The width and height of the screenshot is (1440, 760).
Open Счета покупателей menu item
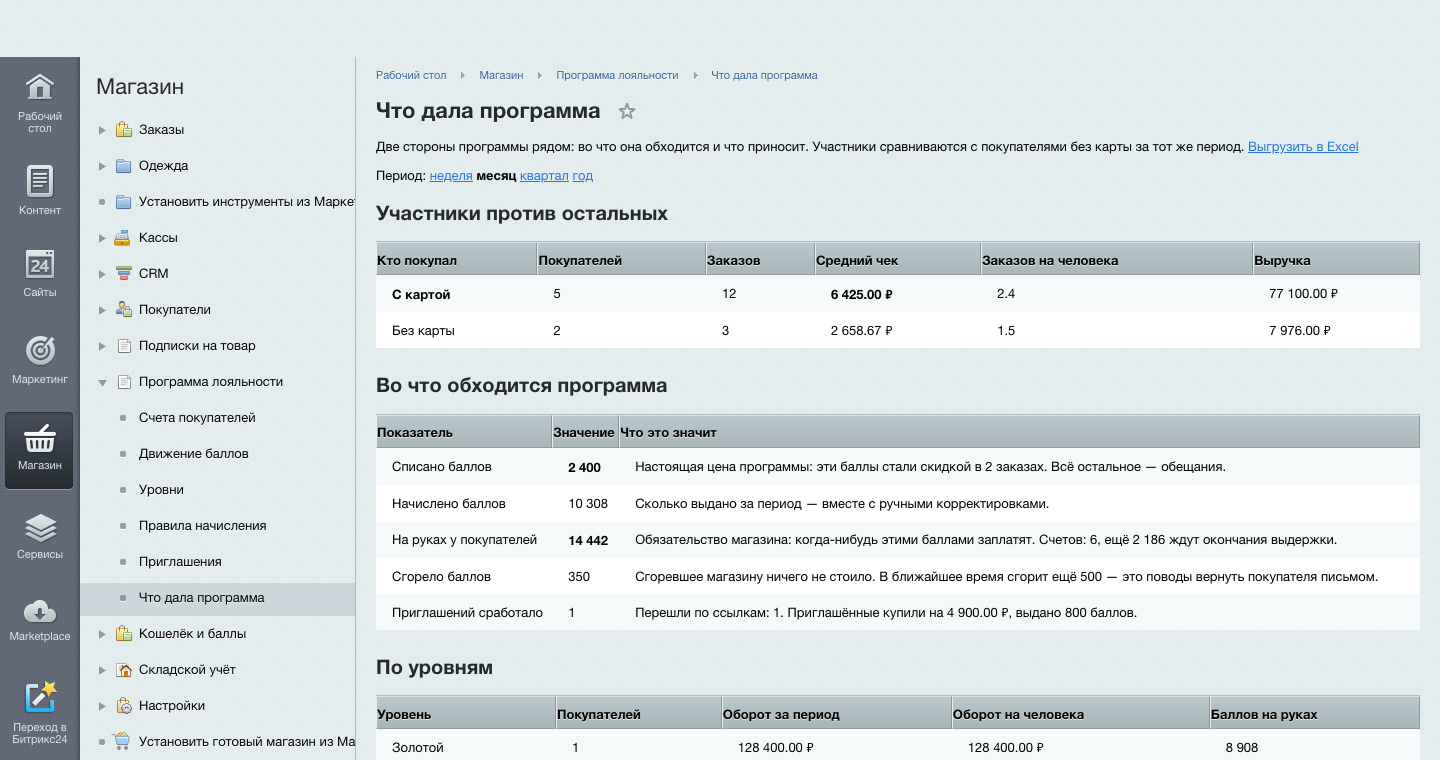[x=197, y=417]
